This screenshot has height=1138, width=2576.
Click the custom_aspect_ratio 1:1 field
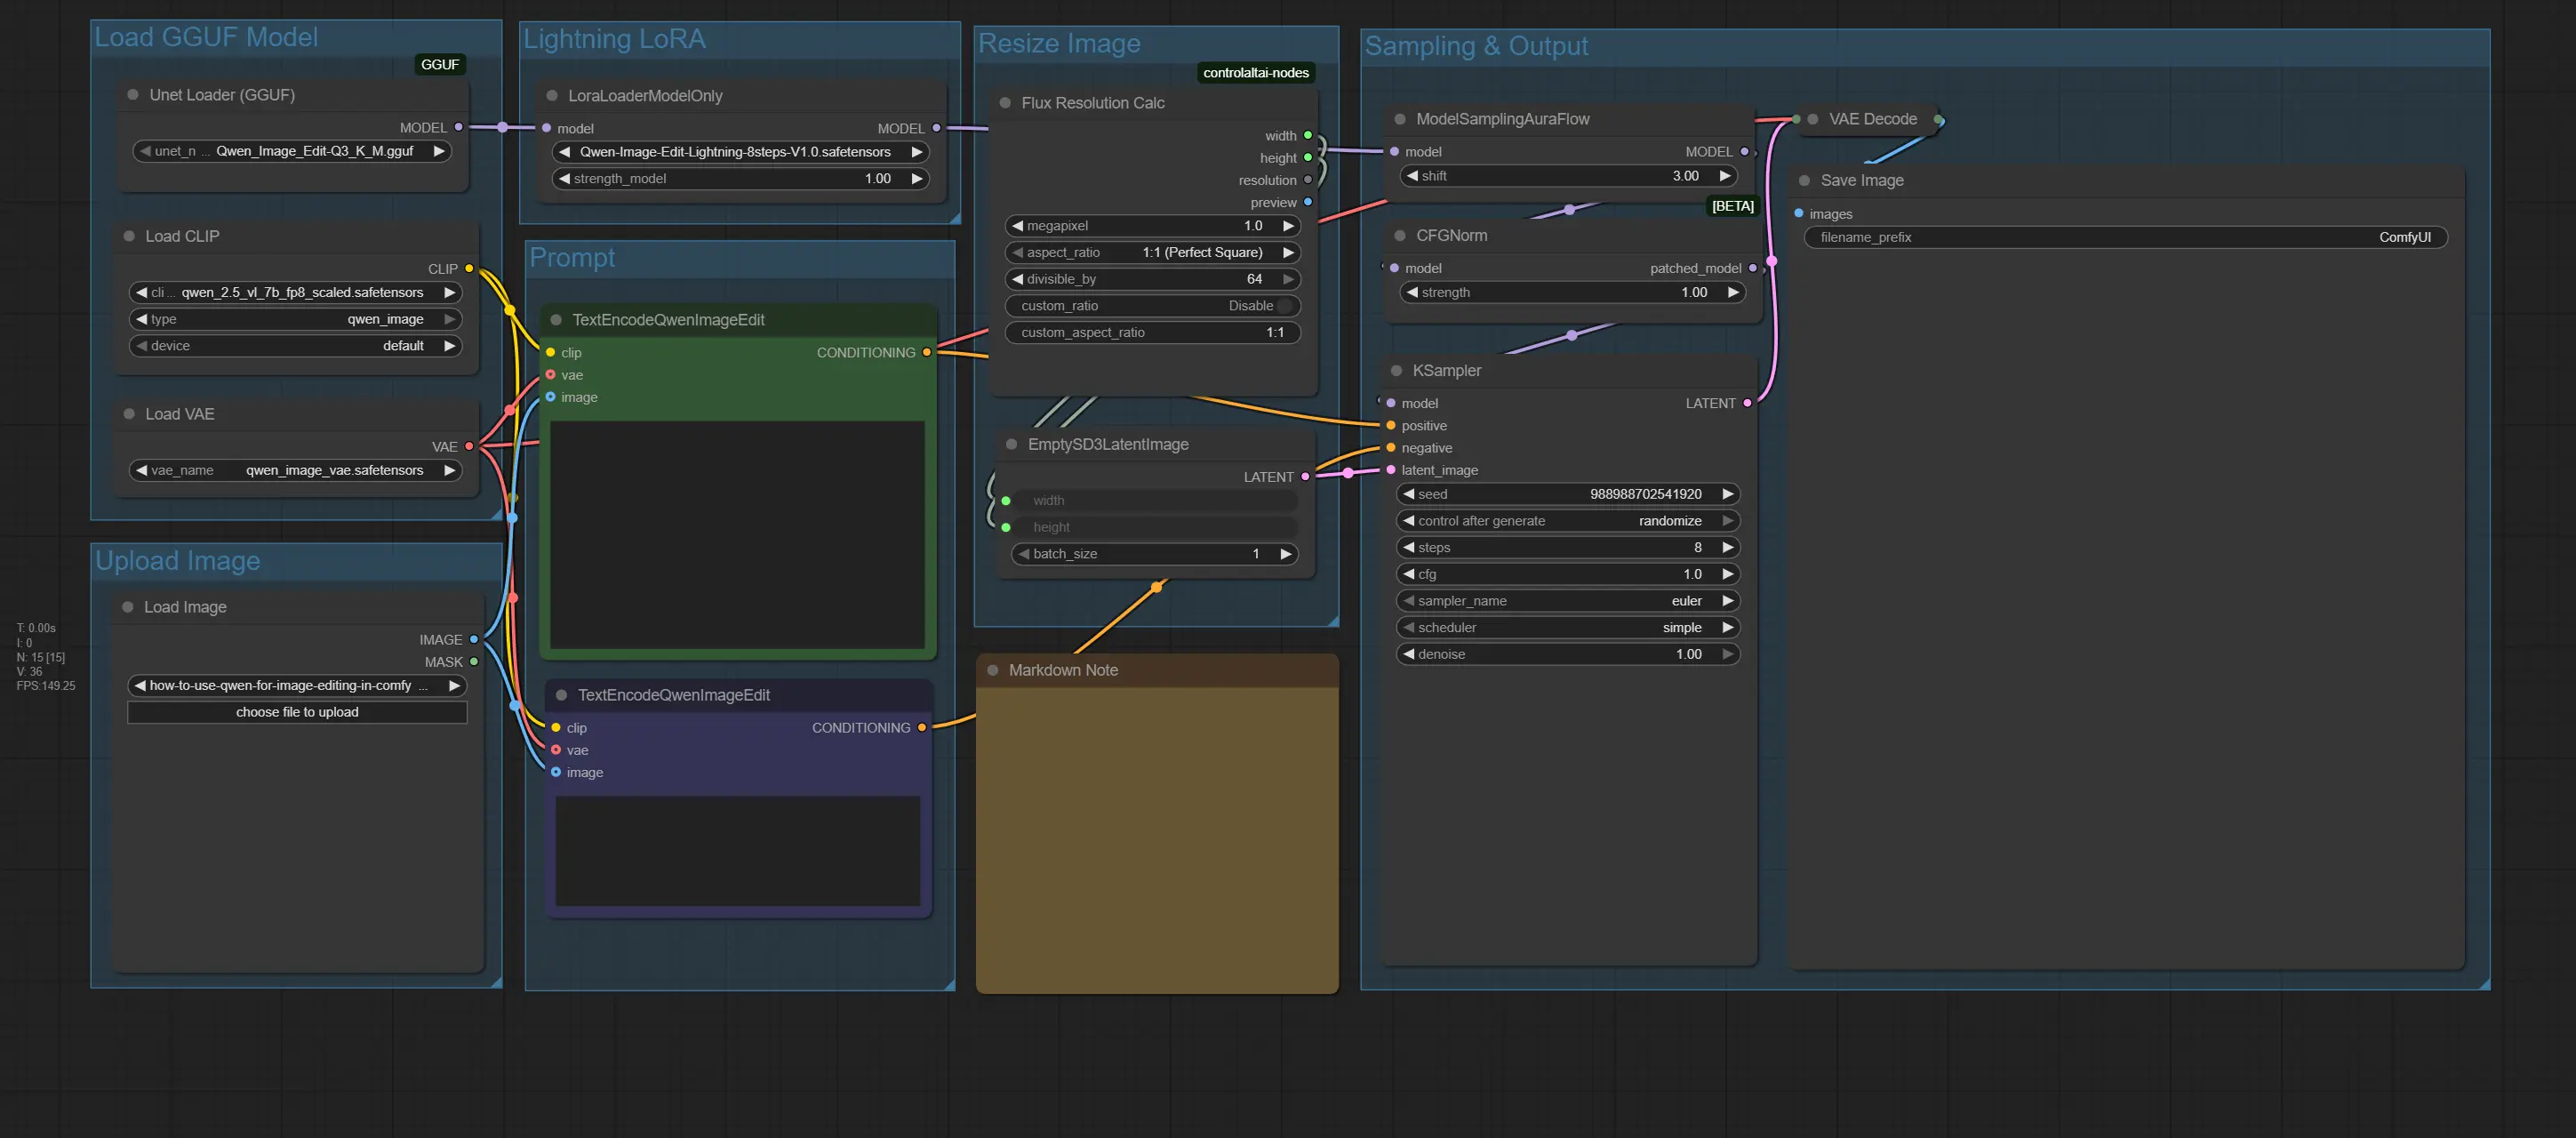click(1152, 332)
